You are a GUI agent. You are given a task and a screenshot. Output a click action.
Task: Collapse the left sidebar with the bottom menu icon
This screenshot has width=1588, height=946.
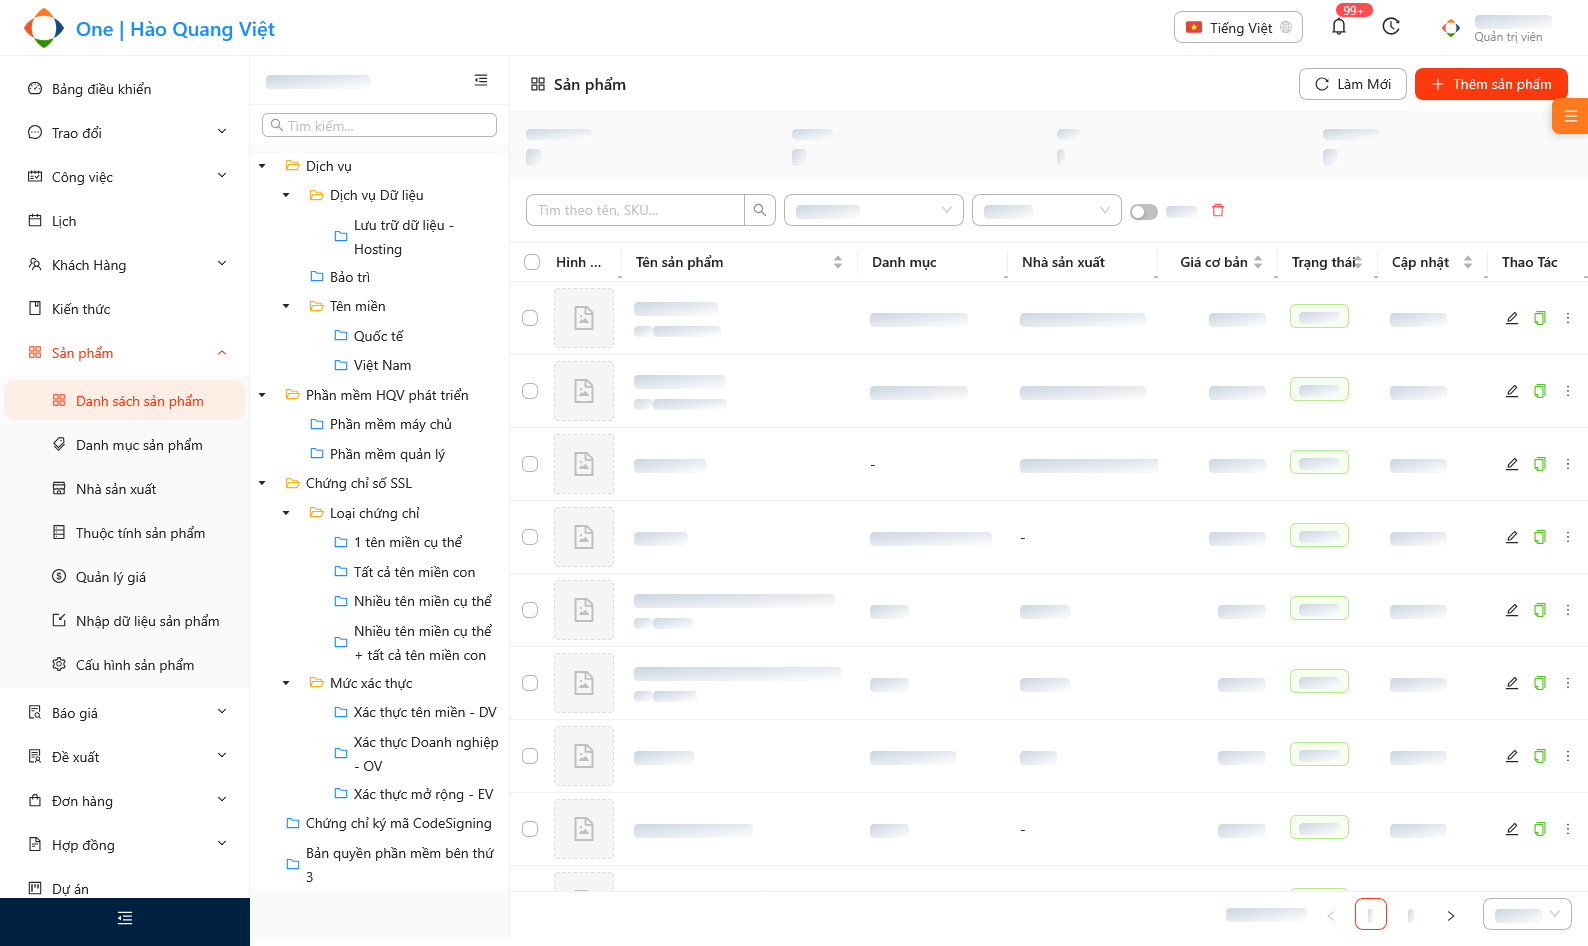(125, 918)
